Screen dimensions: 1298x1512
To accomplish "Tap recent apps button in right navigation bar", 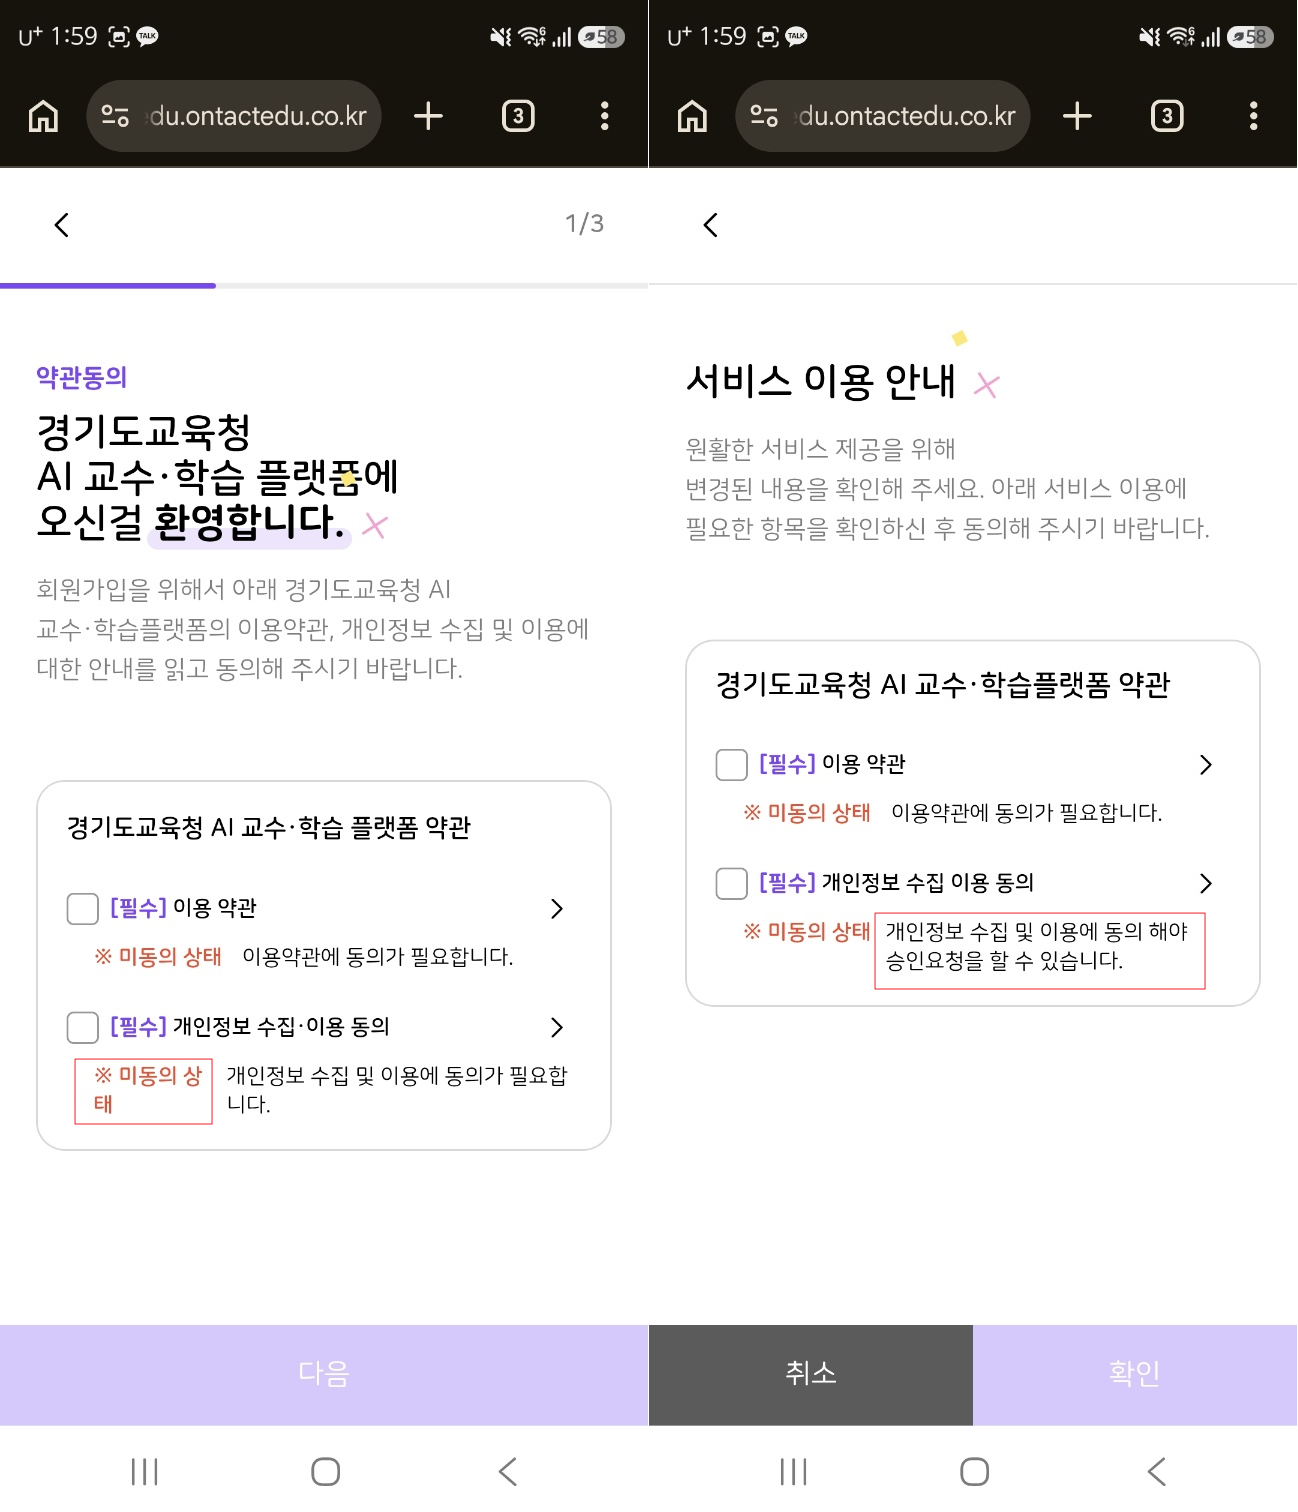I will pyautogui.click(x=794, y=1472).
